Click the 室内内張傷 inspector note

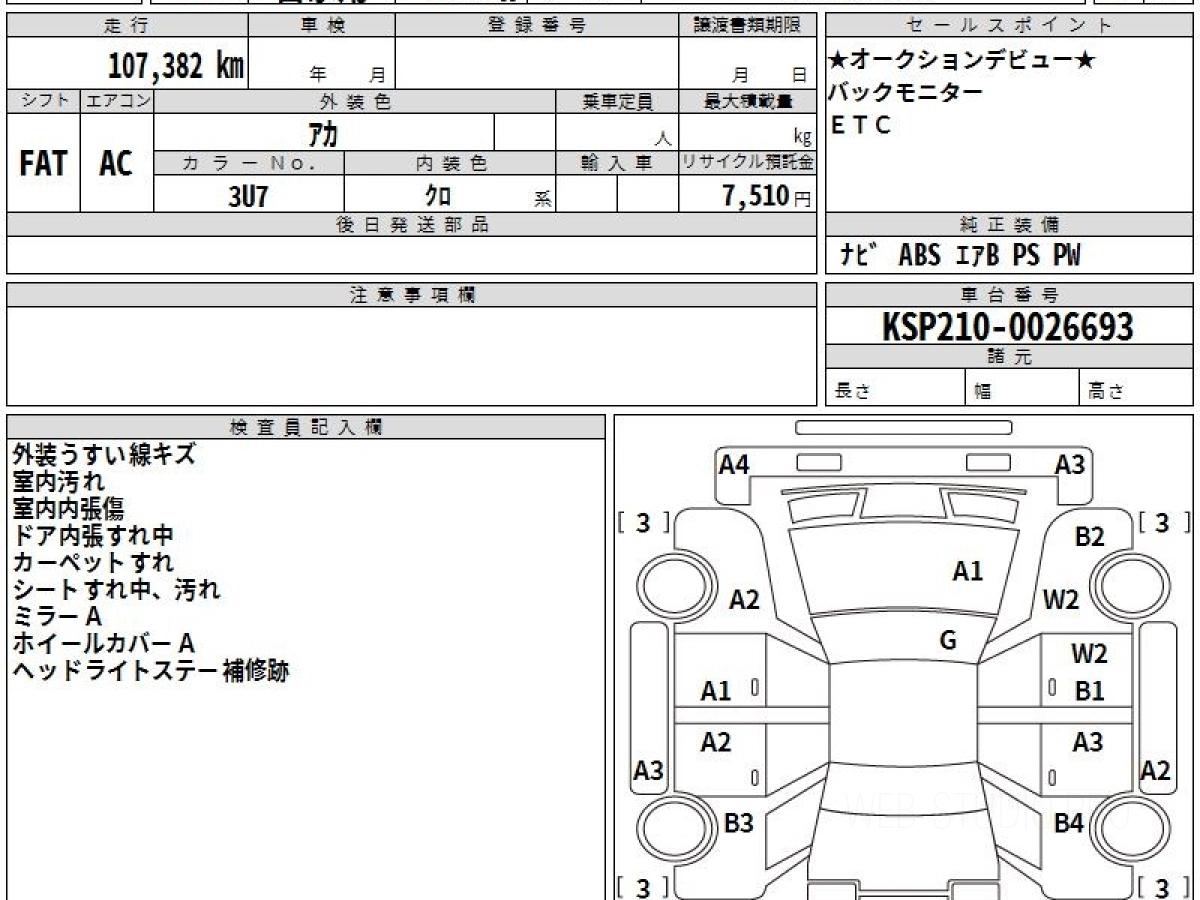68,508
